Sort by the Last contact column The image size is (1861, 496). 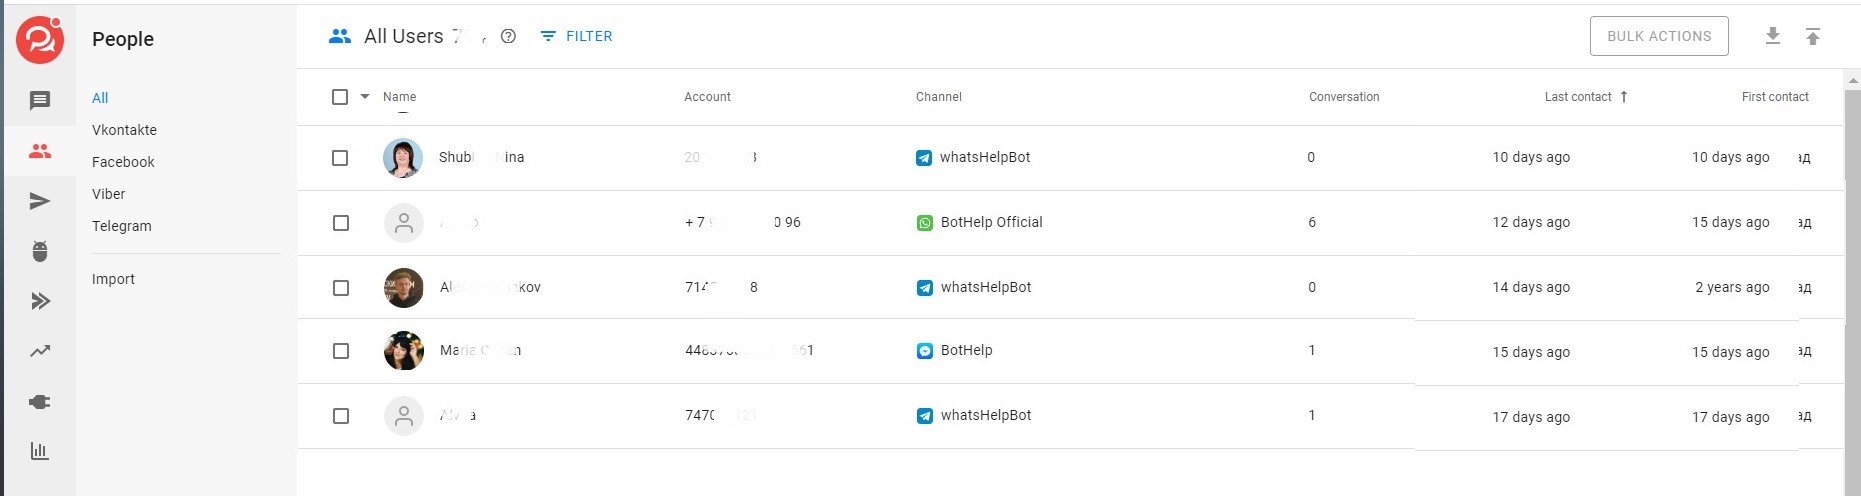tap(1578, 97)
